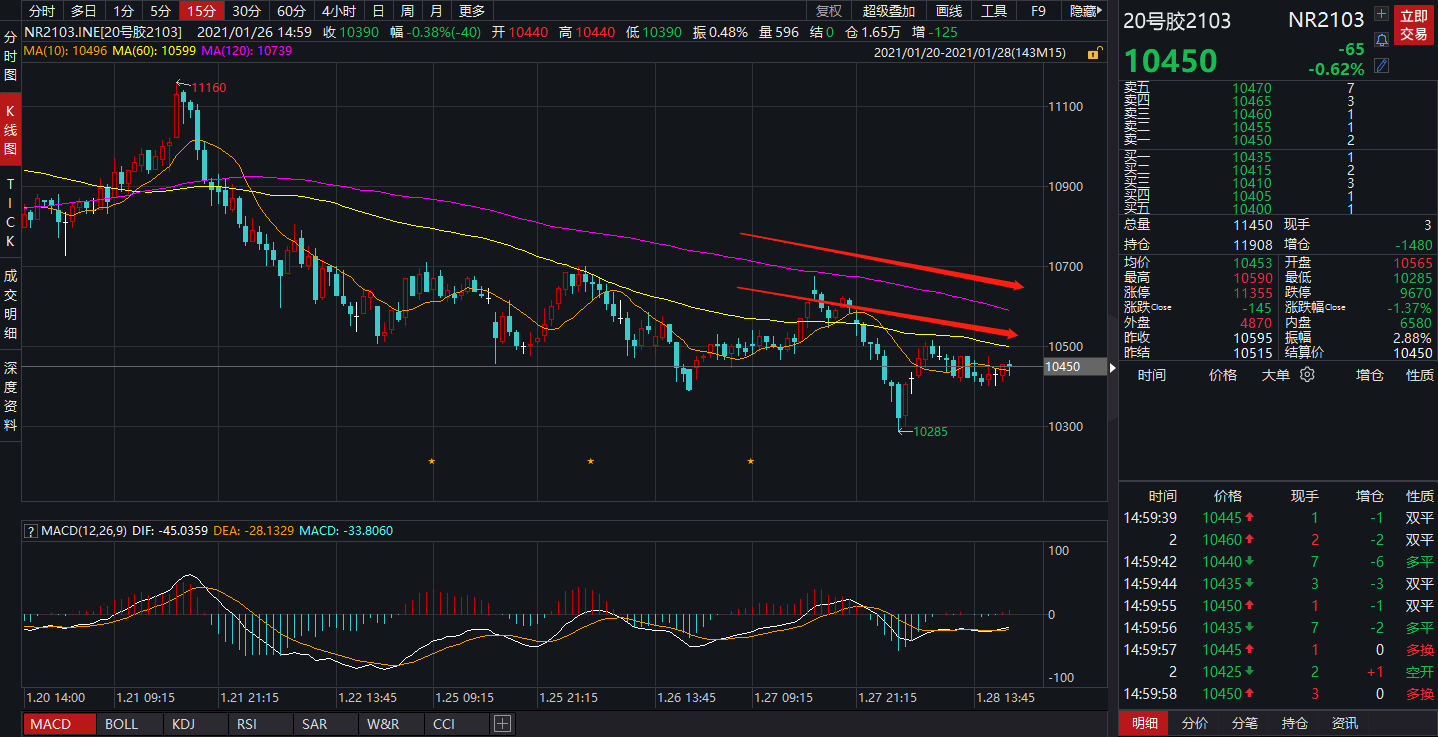
Task: Switch to the 多日 period tab
Action: coord(83,11)
